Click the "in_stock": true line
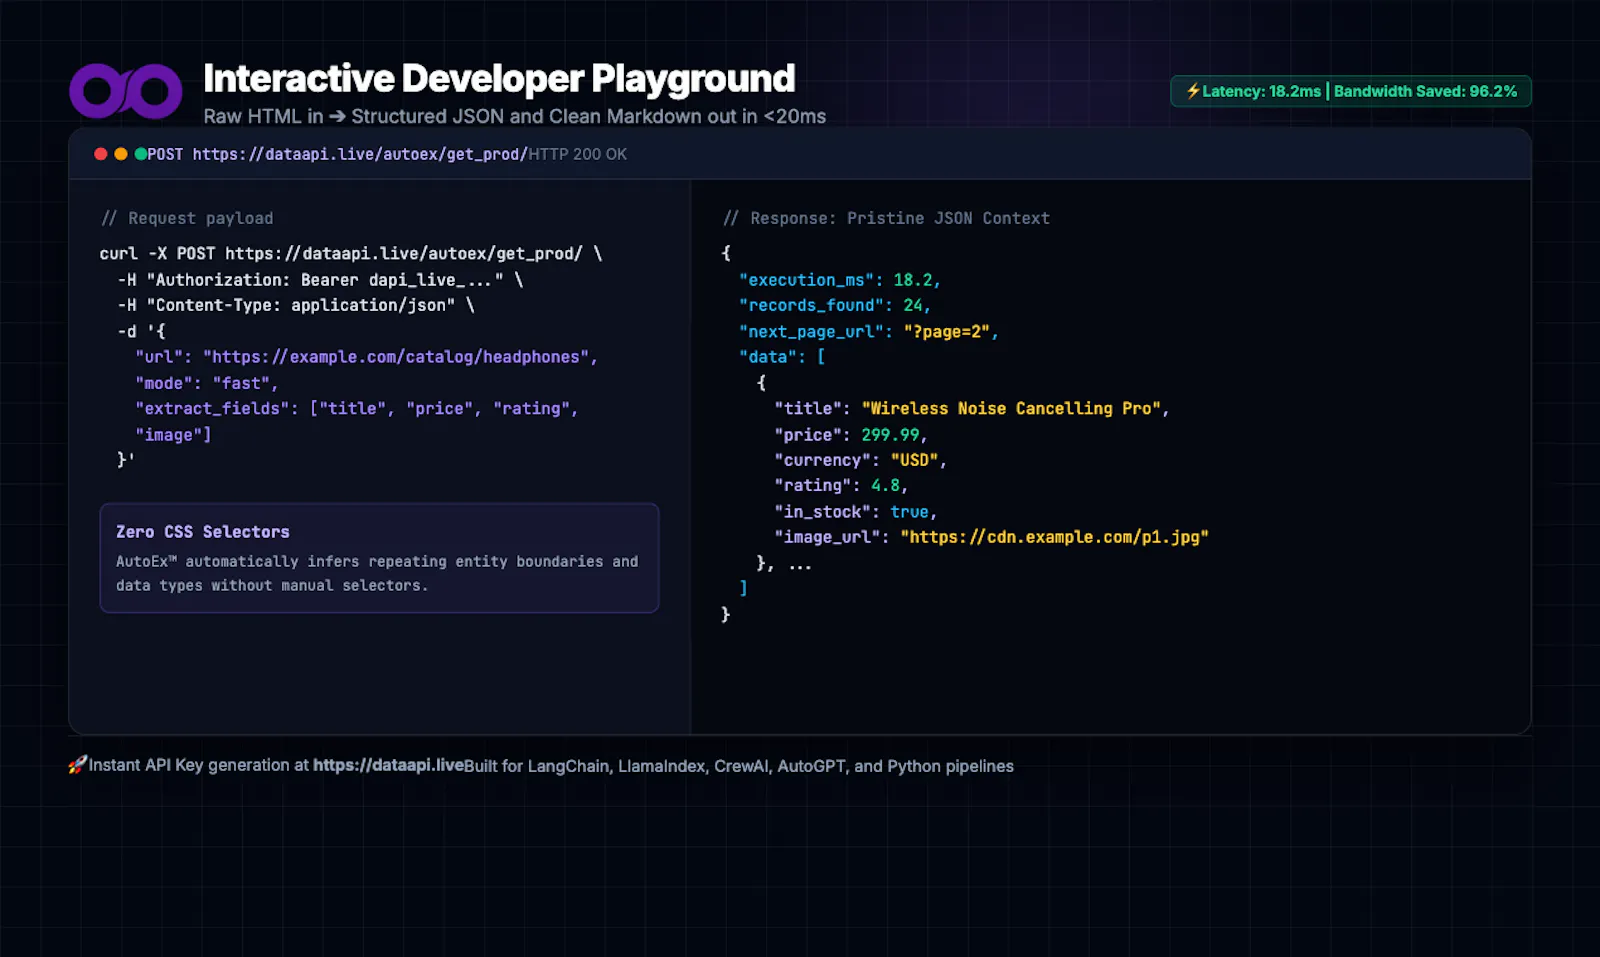Image resolution: width=1600 pixels, height=957 pixels. [x=856, y=512]
